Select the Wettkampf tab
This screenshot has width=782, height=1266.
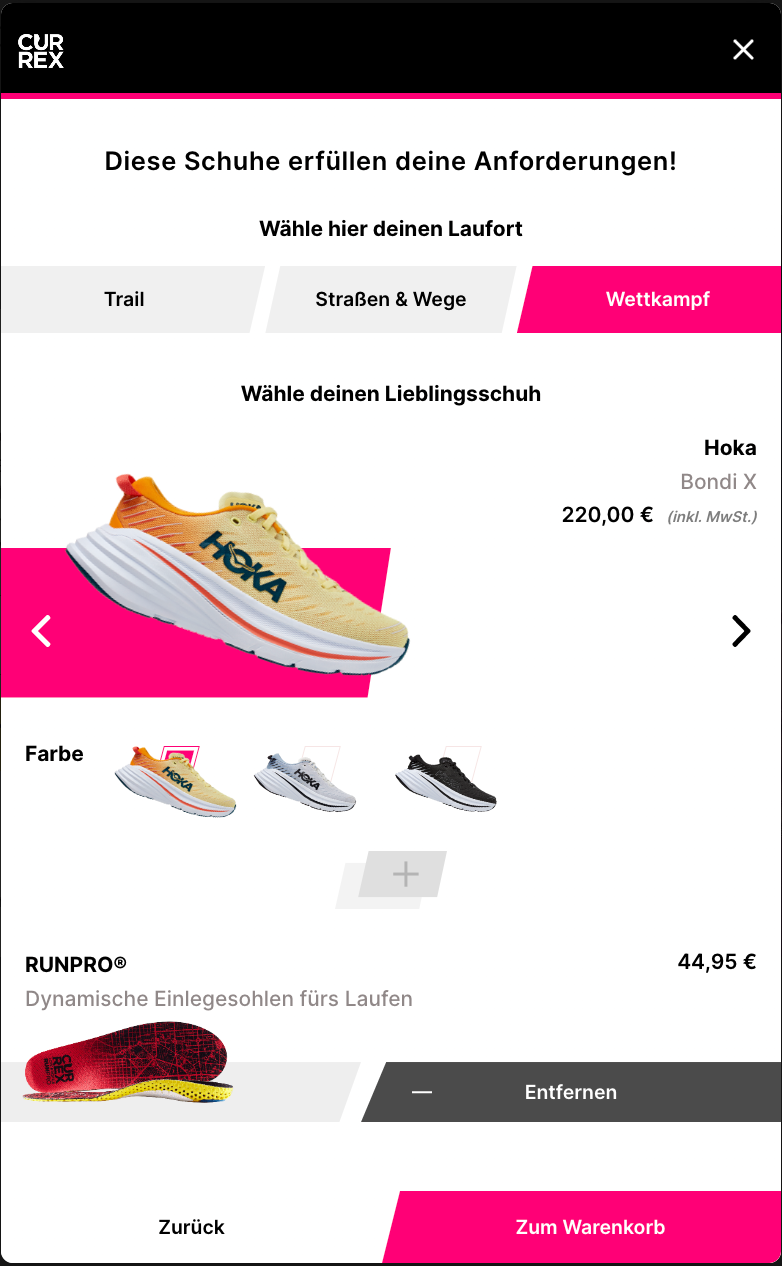657,299
